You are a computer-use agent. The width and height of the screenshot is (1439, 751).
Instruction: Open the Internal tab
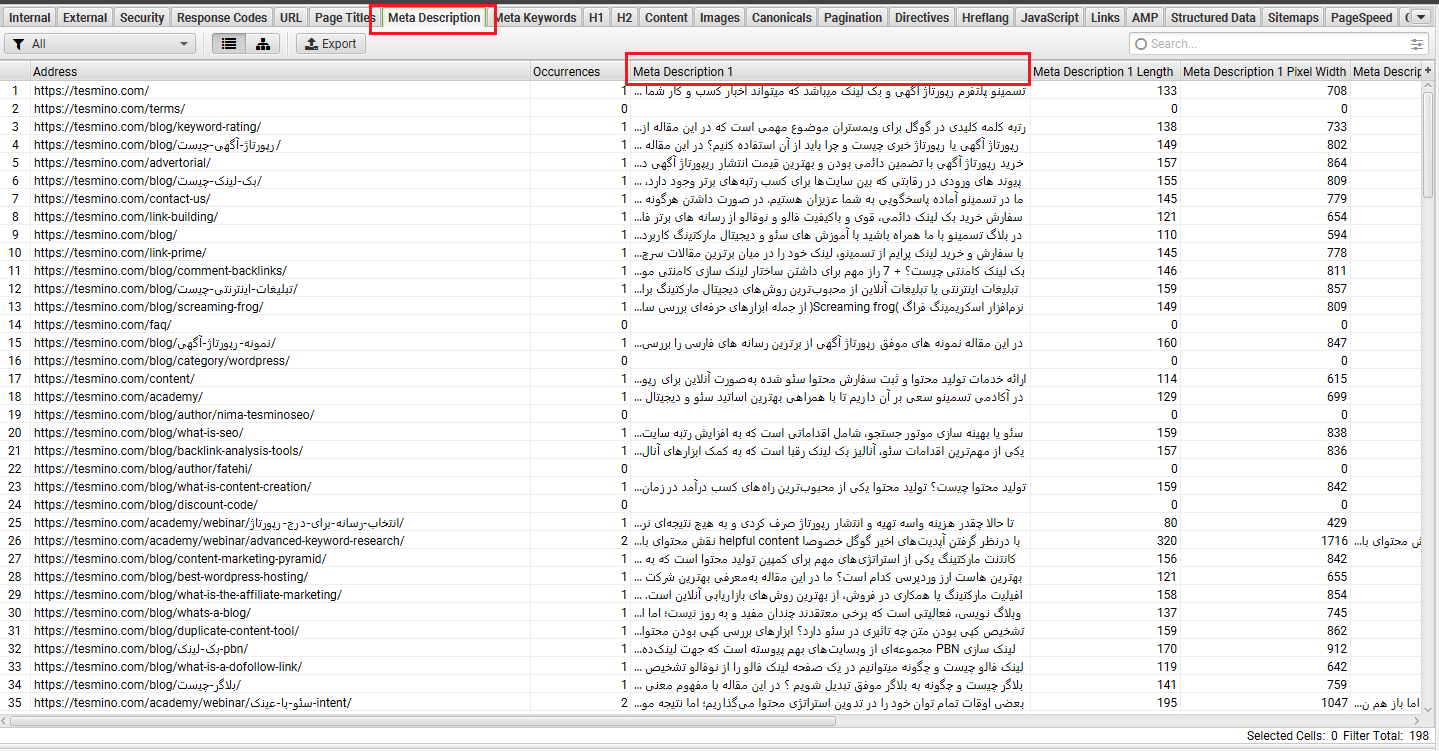[x=30, y=17]
